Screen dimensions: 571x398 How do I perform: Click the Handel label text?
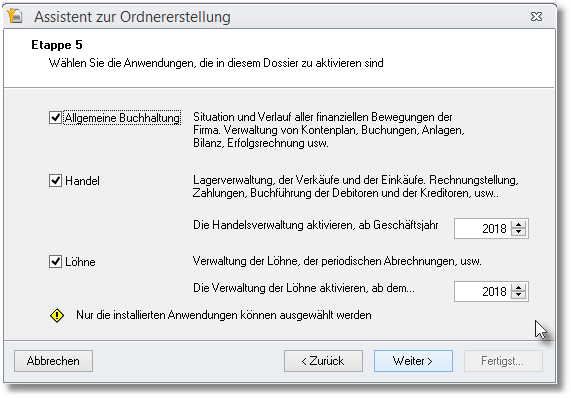82,181
